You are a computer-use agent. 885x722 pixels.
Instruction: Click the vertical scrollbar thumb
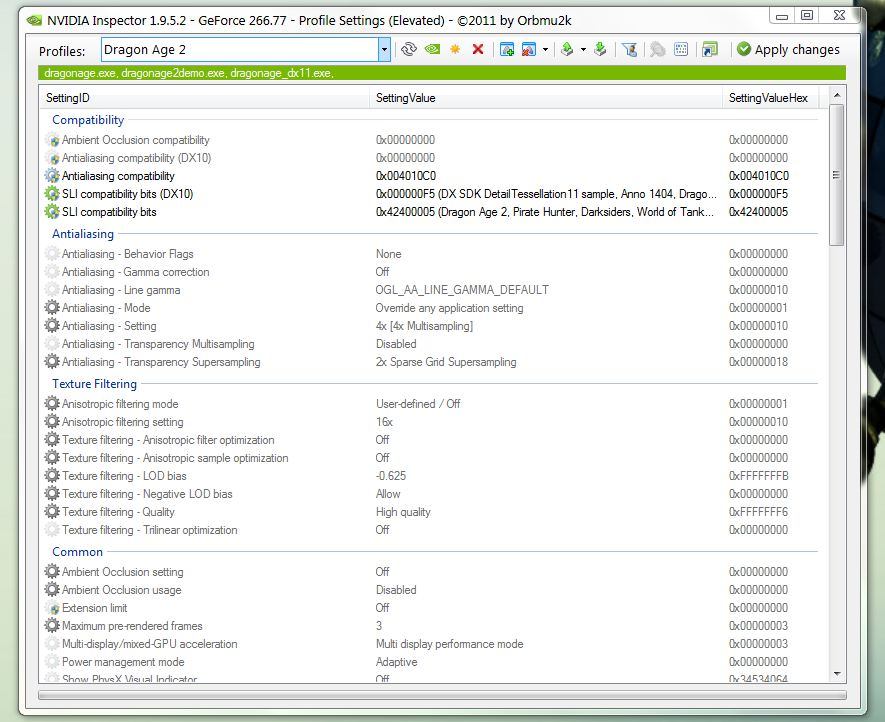tap(837, 175)
